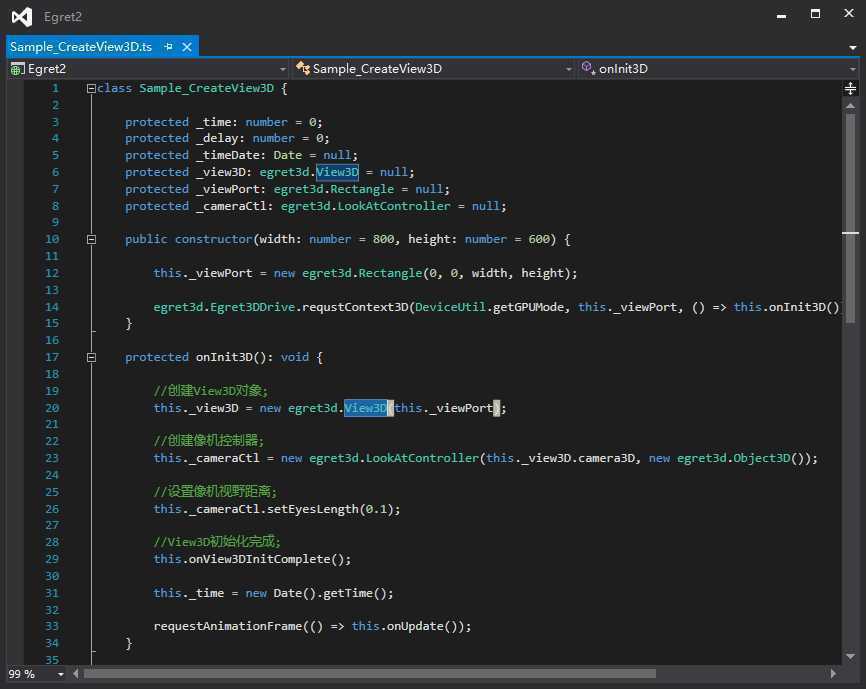
Task: Click the horizontal scrollbar left arrow
Action: tap(76, 674)
